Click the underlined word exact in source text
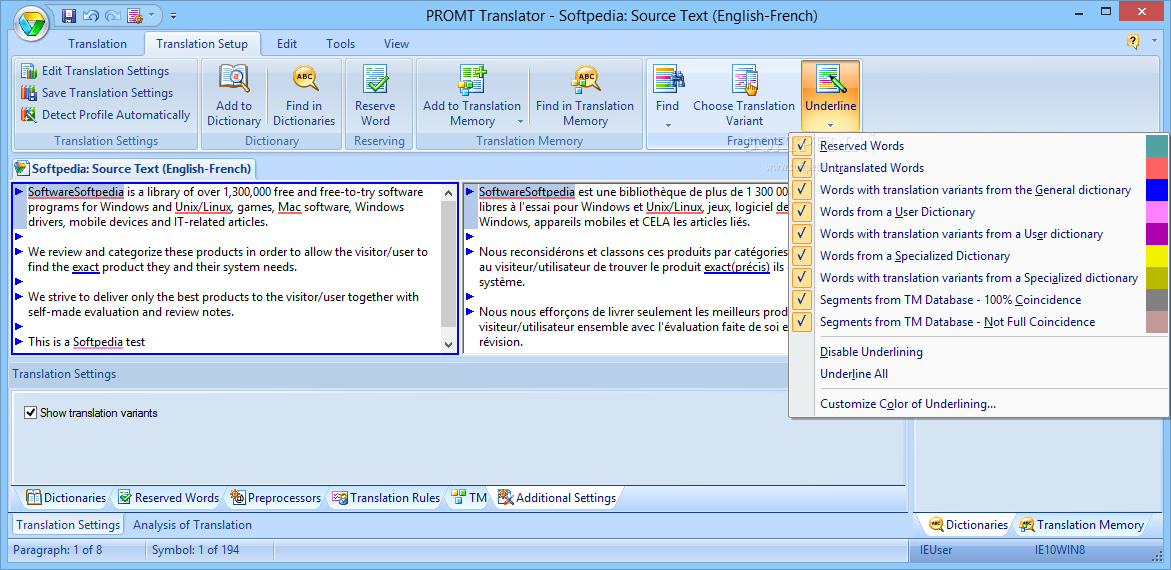 (x=86, y=267)
